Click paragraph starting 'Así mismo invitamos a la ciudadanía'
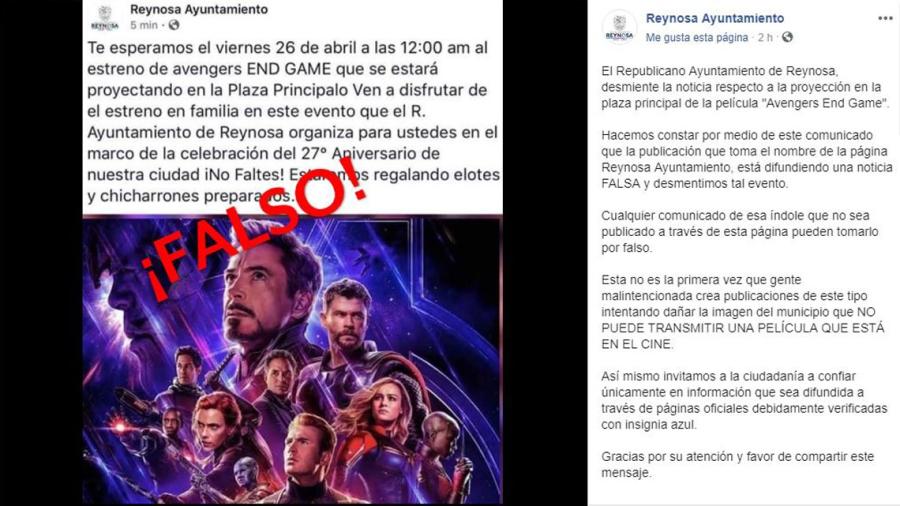Viewport: 900px width, 506px height. (744, 400)
